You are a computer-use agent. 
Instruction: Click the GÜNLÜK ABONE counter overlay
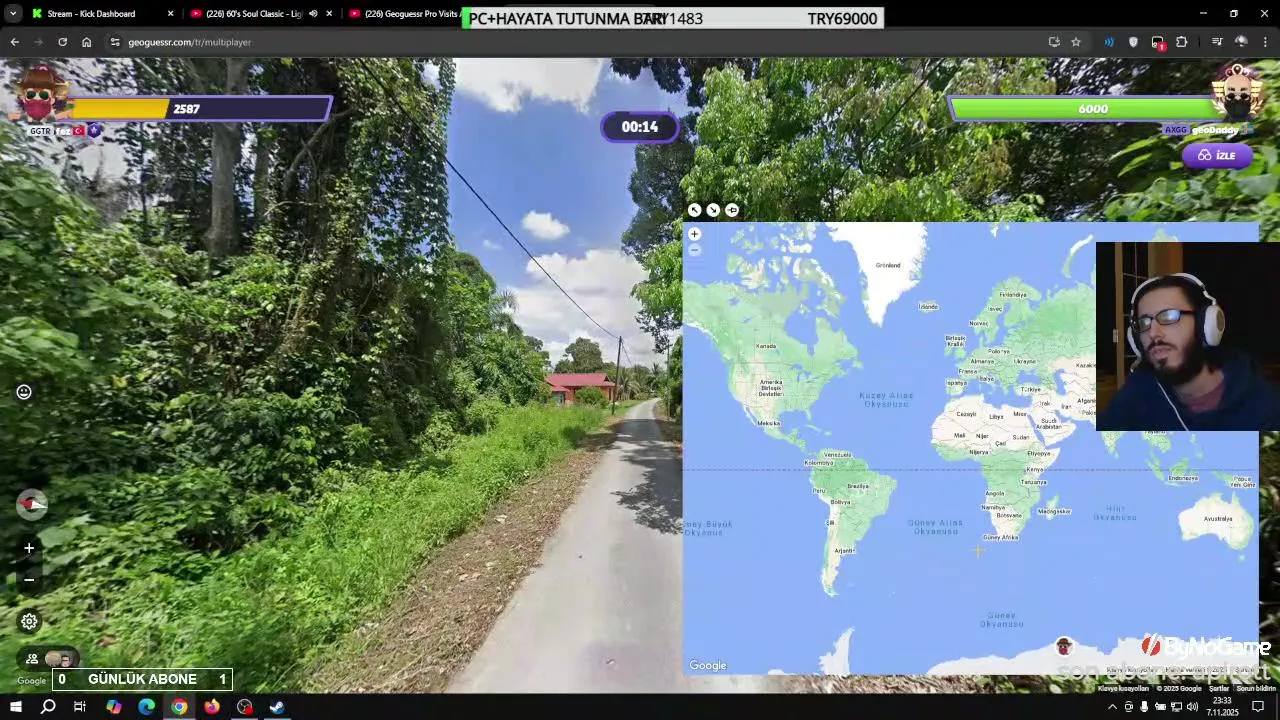click(x=142, y=679)
